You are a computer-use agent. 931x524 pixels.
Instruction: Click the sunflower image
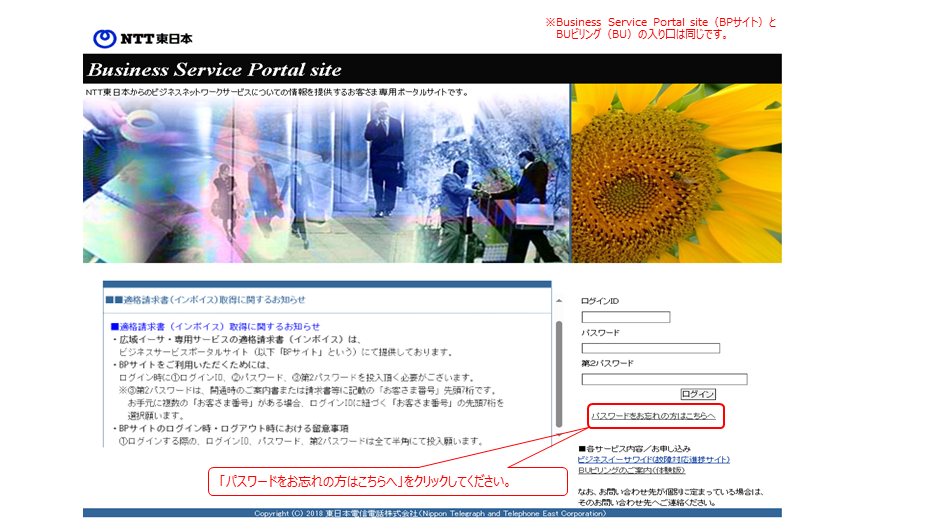coord(676,173)
